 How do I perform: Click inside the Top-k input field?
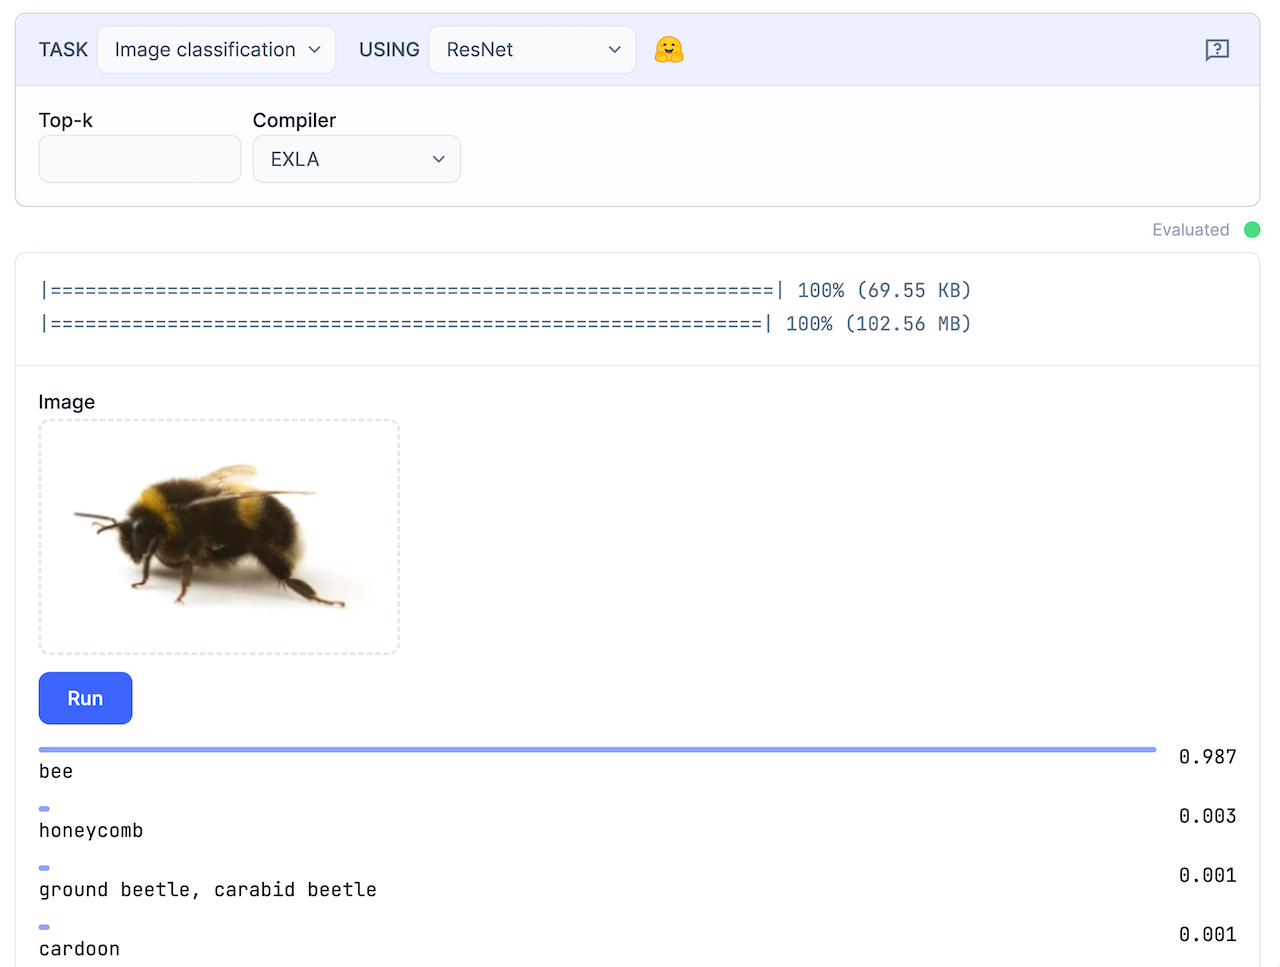pyautogui.click(x=139, y=158)
